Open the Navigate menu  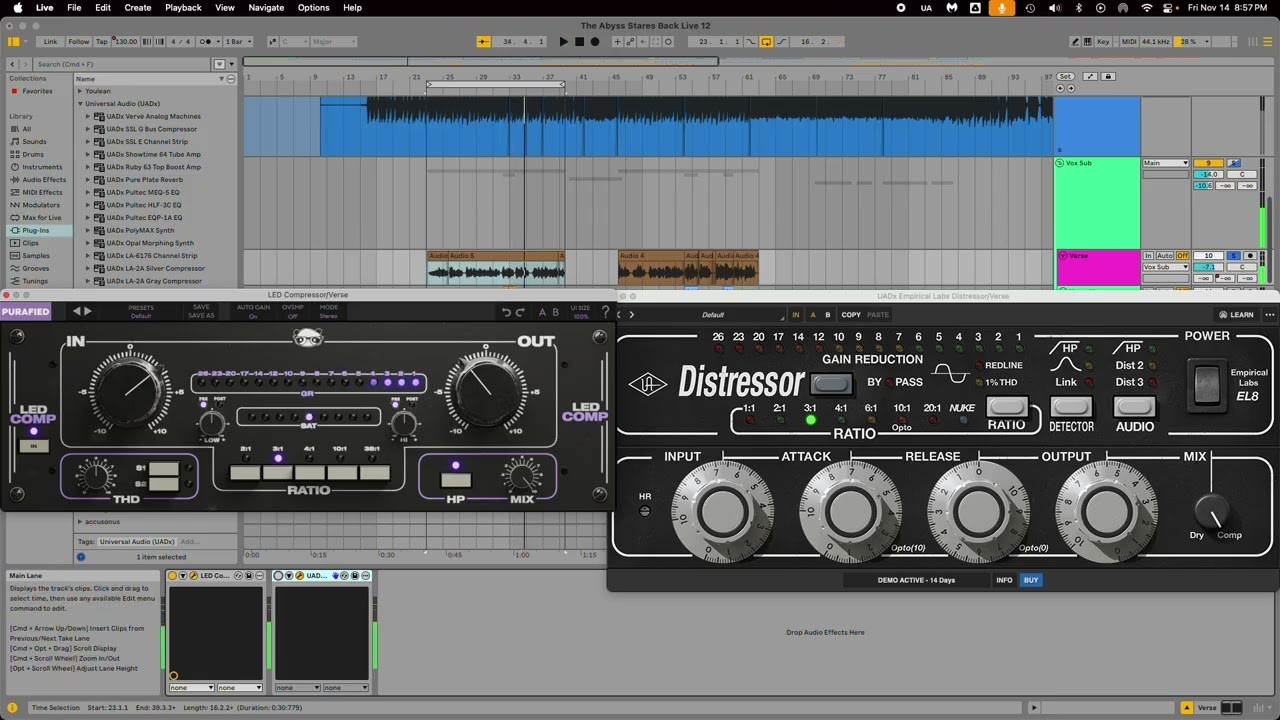coord(266,7)
